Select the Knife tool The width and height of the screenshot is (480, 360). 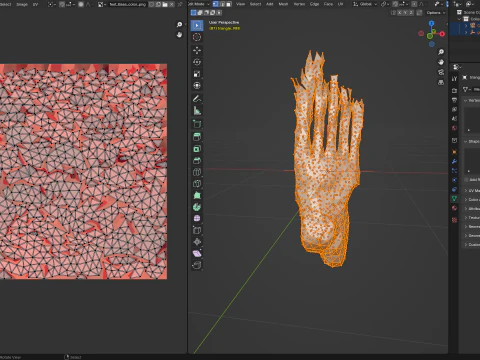pyautogui.click(x=197, y=184)
